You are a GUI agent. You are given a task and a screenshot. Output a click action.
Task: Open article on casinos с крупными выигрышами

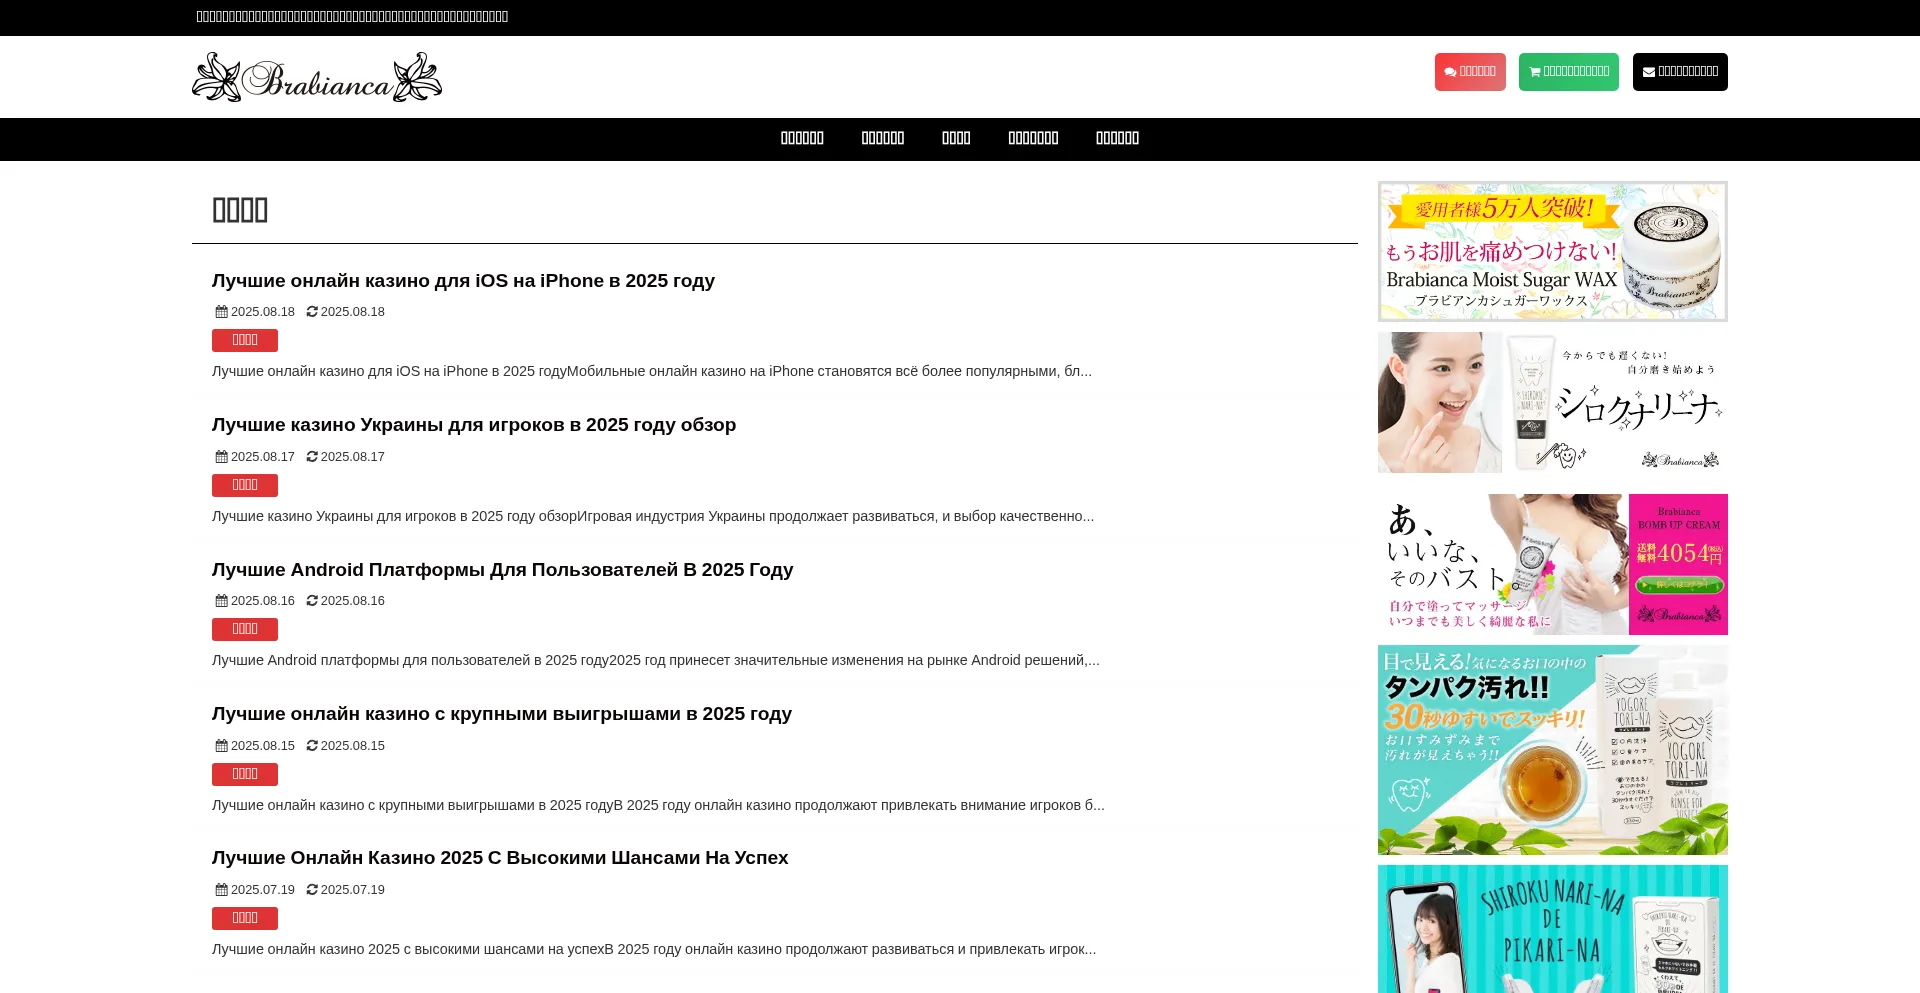coord(501,714)
